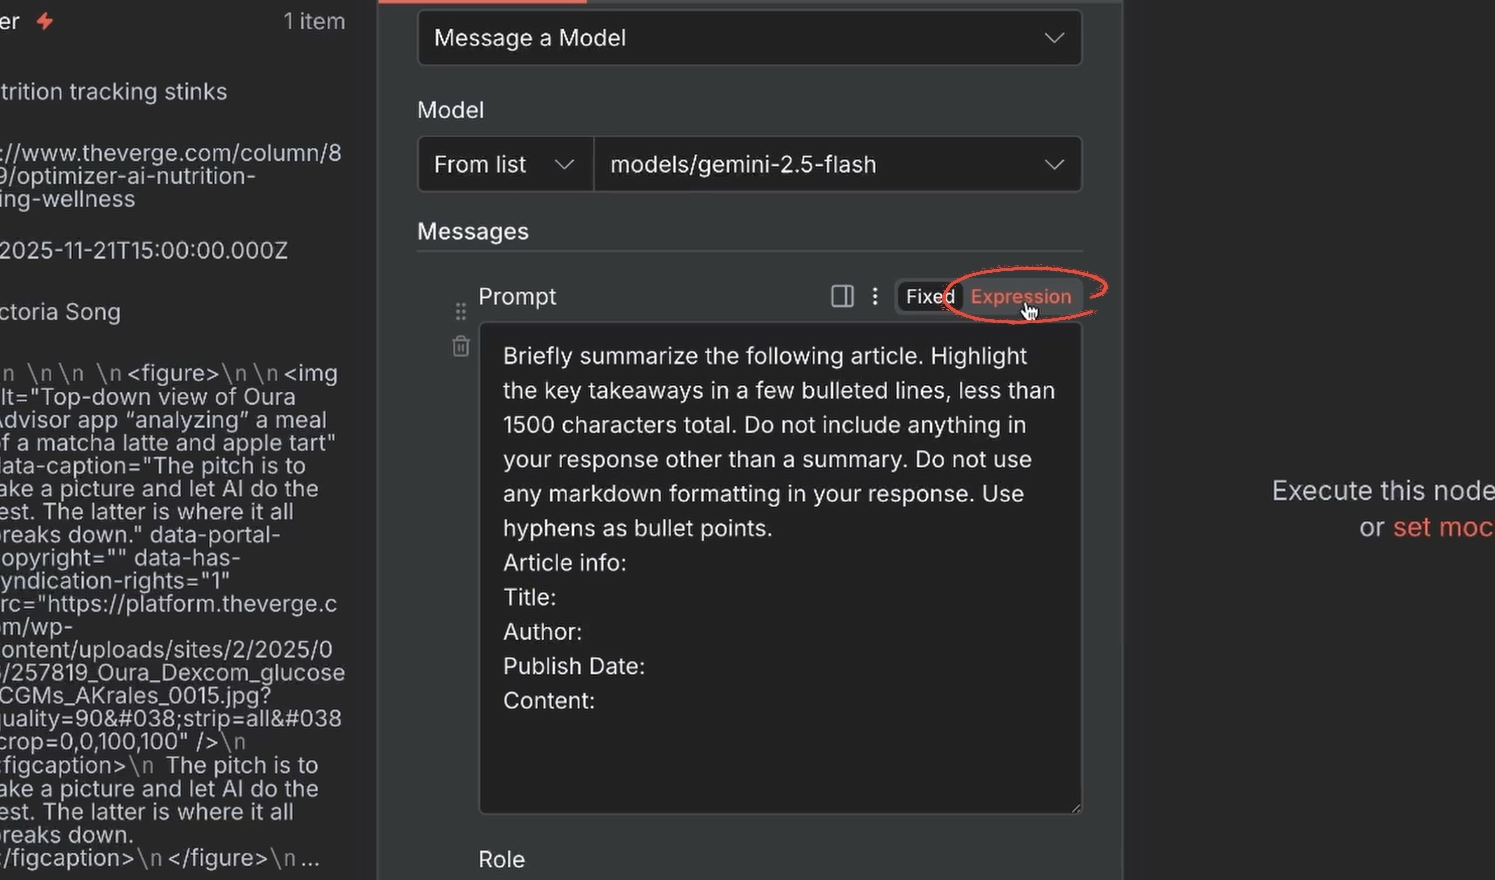This screenshot has width=1495, height=880.
Task: Click the drag handle dots beside Prompt
Action: coord(460,310)
